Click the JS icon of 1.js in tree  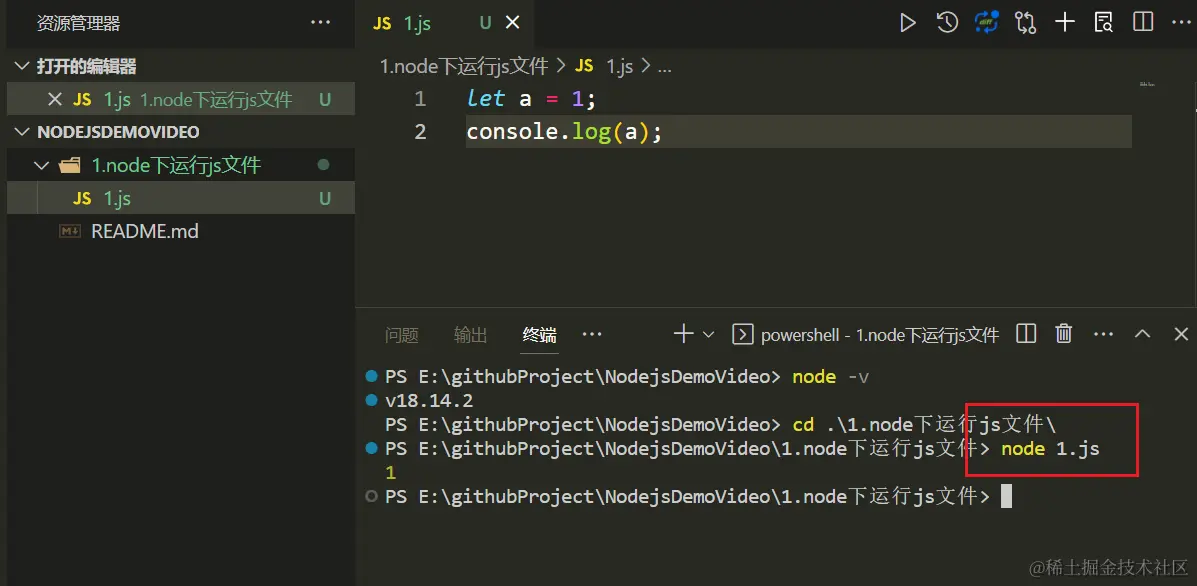click(82, 198)
